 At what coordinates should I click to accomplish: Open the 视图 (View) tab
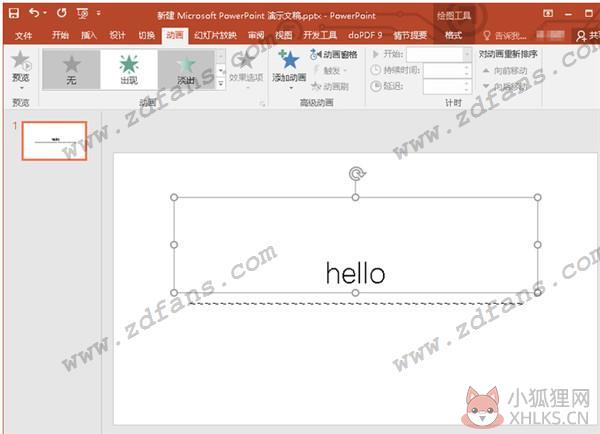(x=284, y=35)
